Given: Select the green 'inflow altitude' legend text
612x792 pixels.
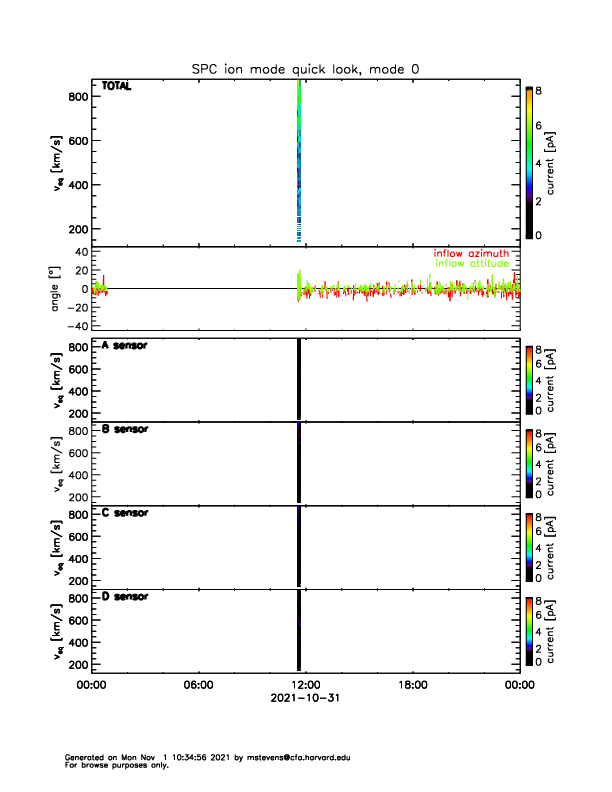Looking at the screenshot, I should (x=471, y=263).
